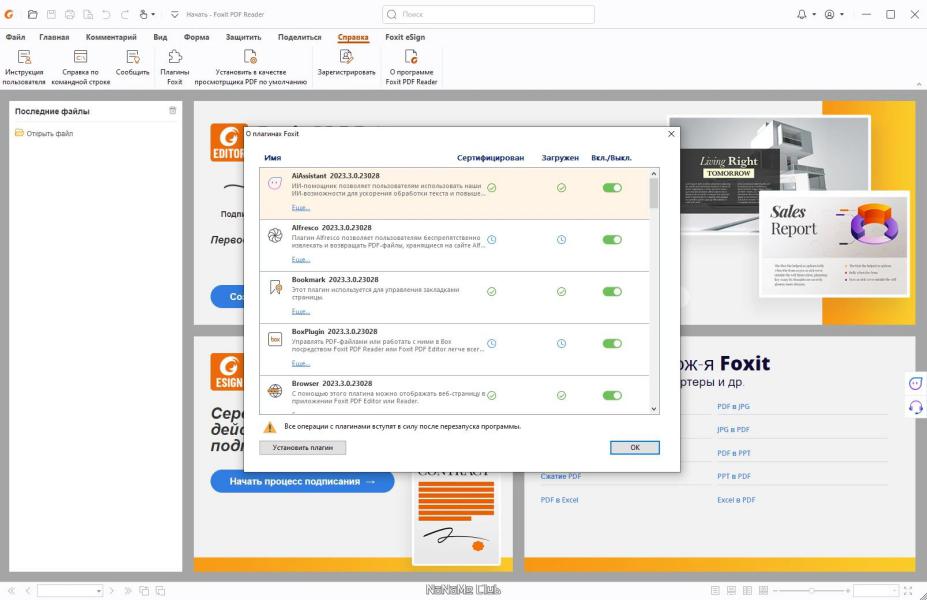Switch off the BoxPlugin toggle
Screen dimensions: 927x600
(612, 343)
